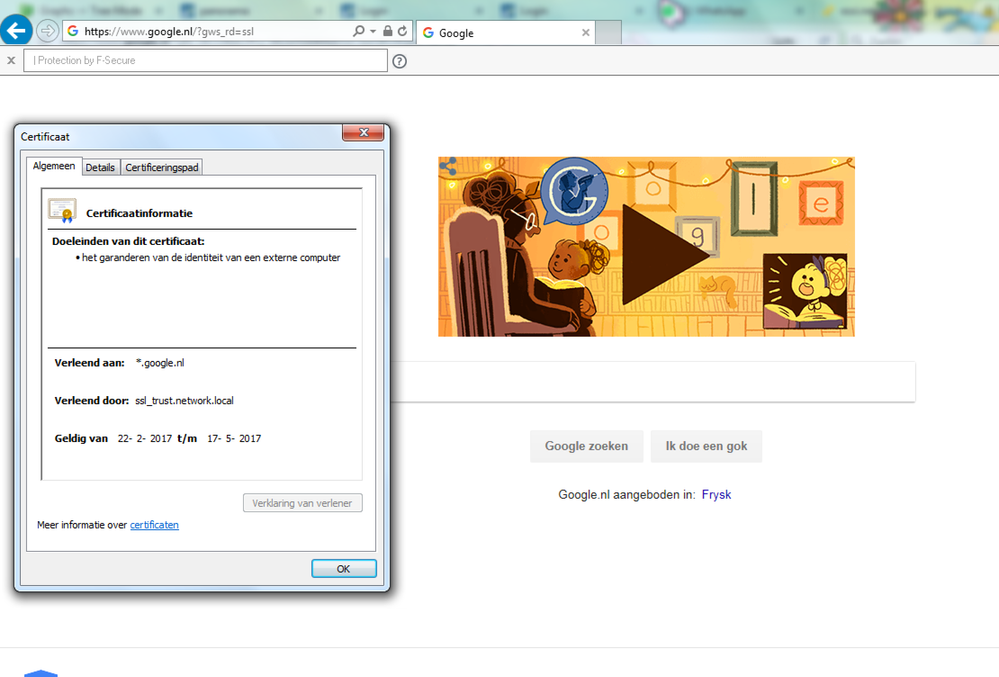Open the Certificeringspad tab
999x677 pixels.
[x=162, y=167]
